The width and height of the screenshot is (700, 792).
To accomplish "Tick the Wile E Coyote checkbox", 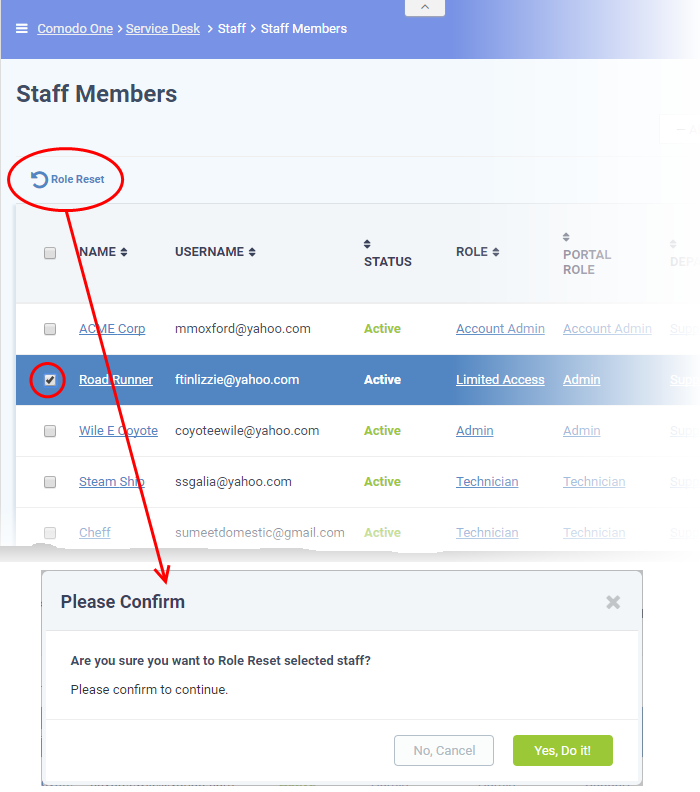I will point(50,431).
